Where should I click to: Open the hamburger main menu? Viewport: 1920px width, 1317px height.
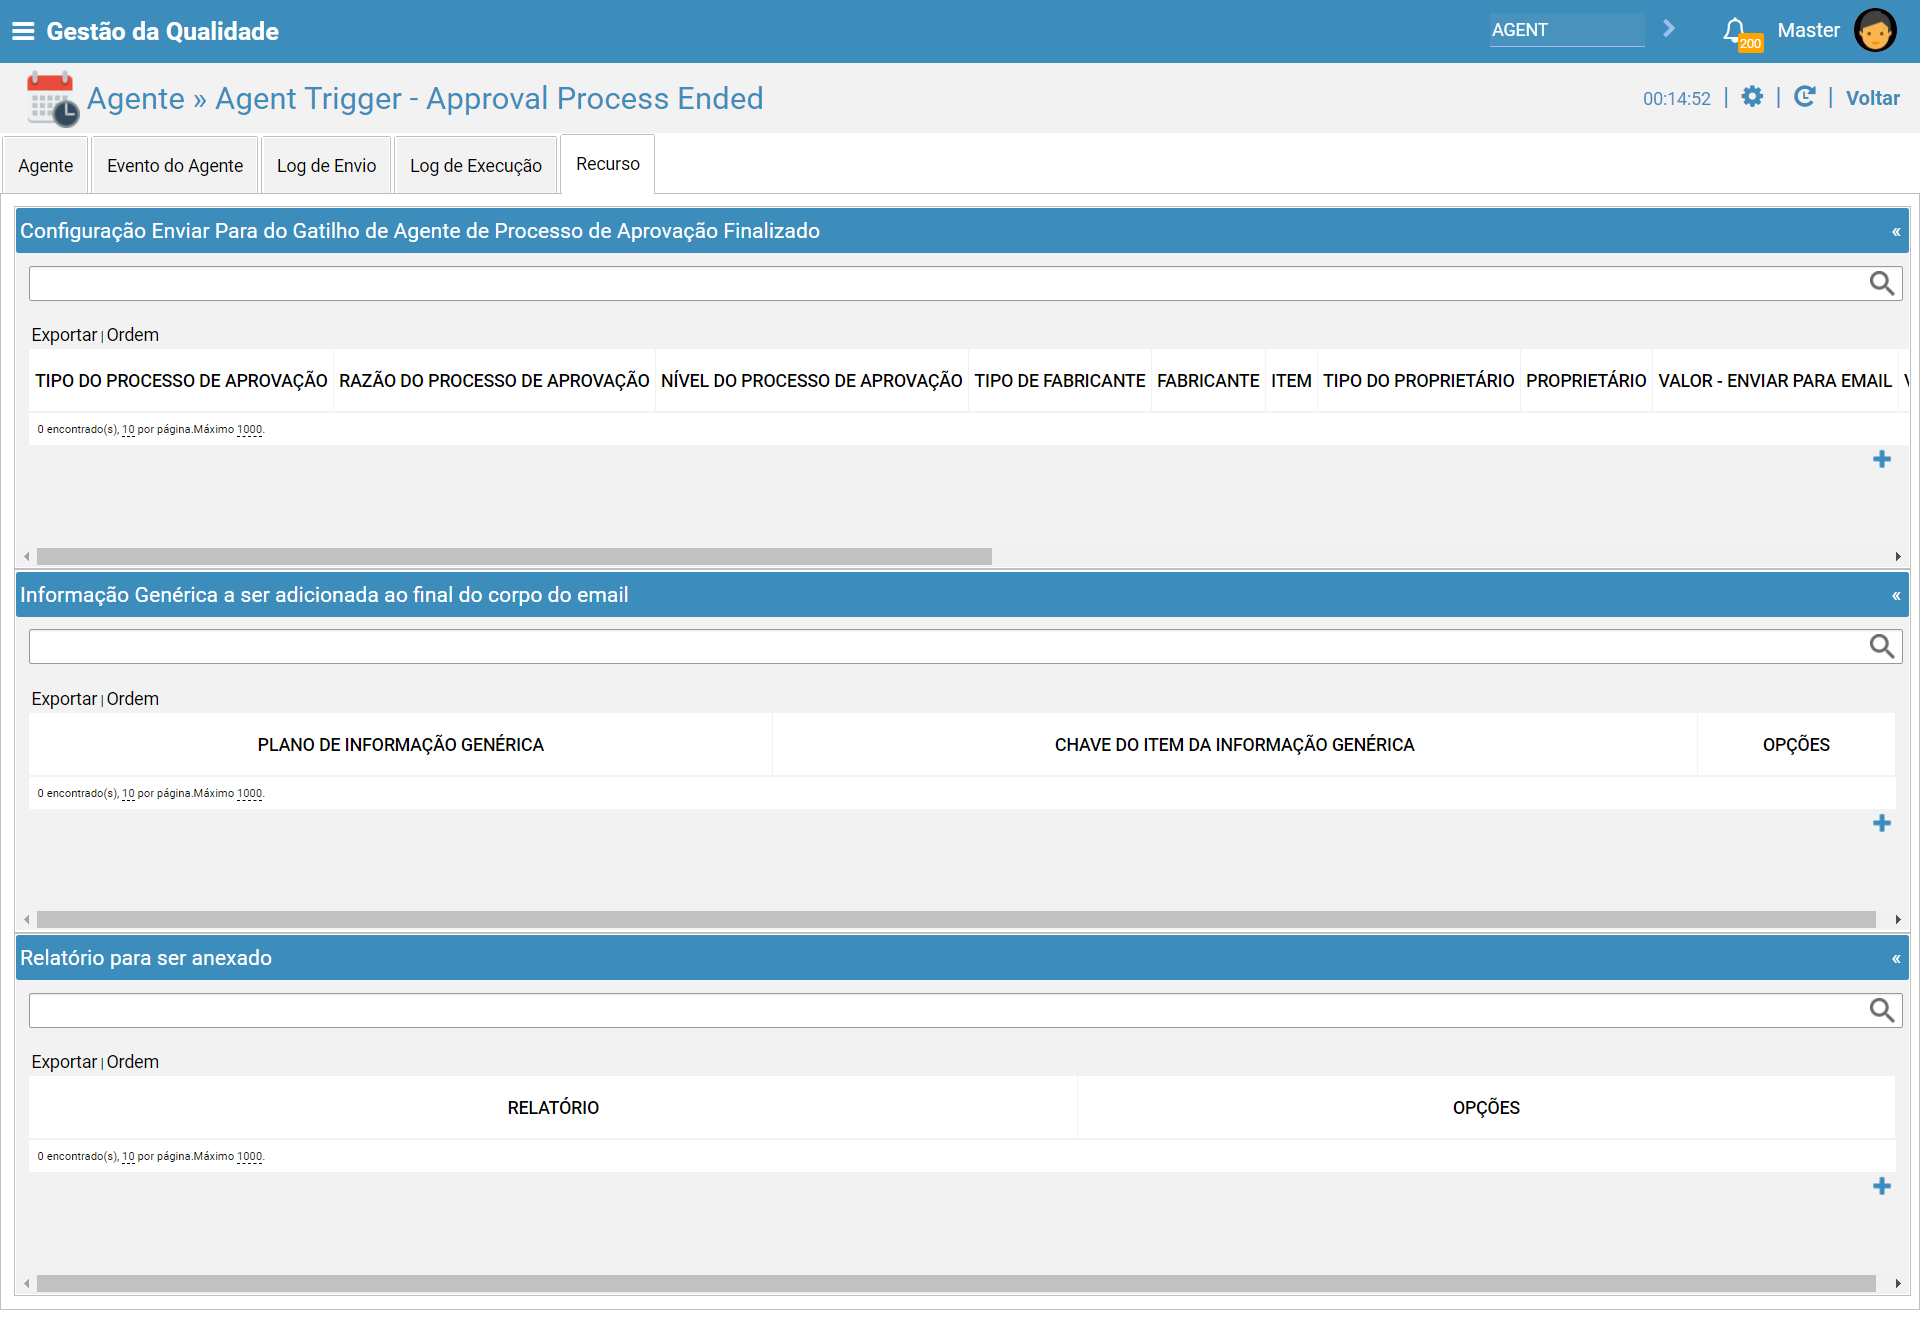(23, 31)
